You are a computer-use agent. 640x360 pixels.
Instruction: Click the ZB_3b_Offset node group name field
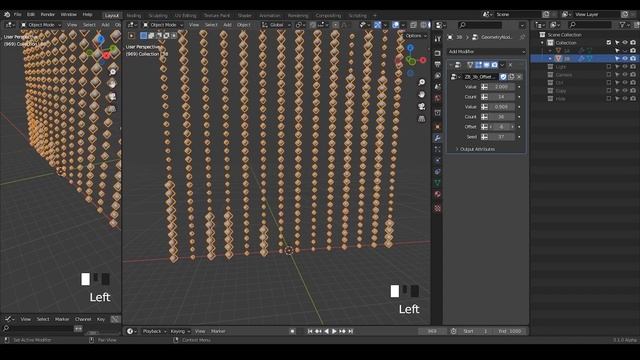click(x=480, y=77)
